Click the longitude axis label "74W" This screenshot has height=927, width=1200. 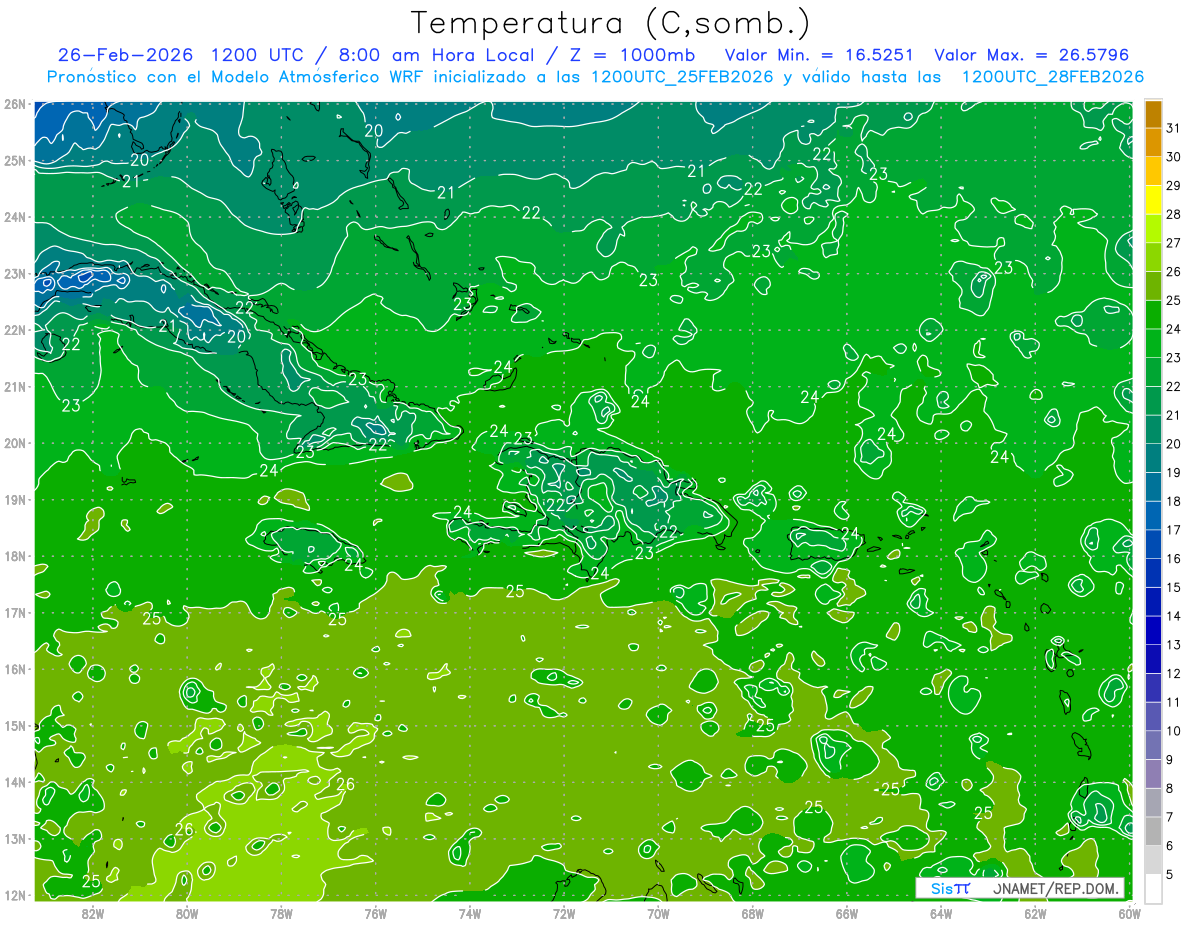click(470, 913)
